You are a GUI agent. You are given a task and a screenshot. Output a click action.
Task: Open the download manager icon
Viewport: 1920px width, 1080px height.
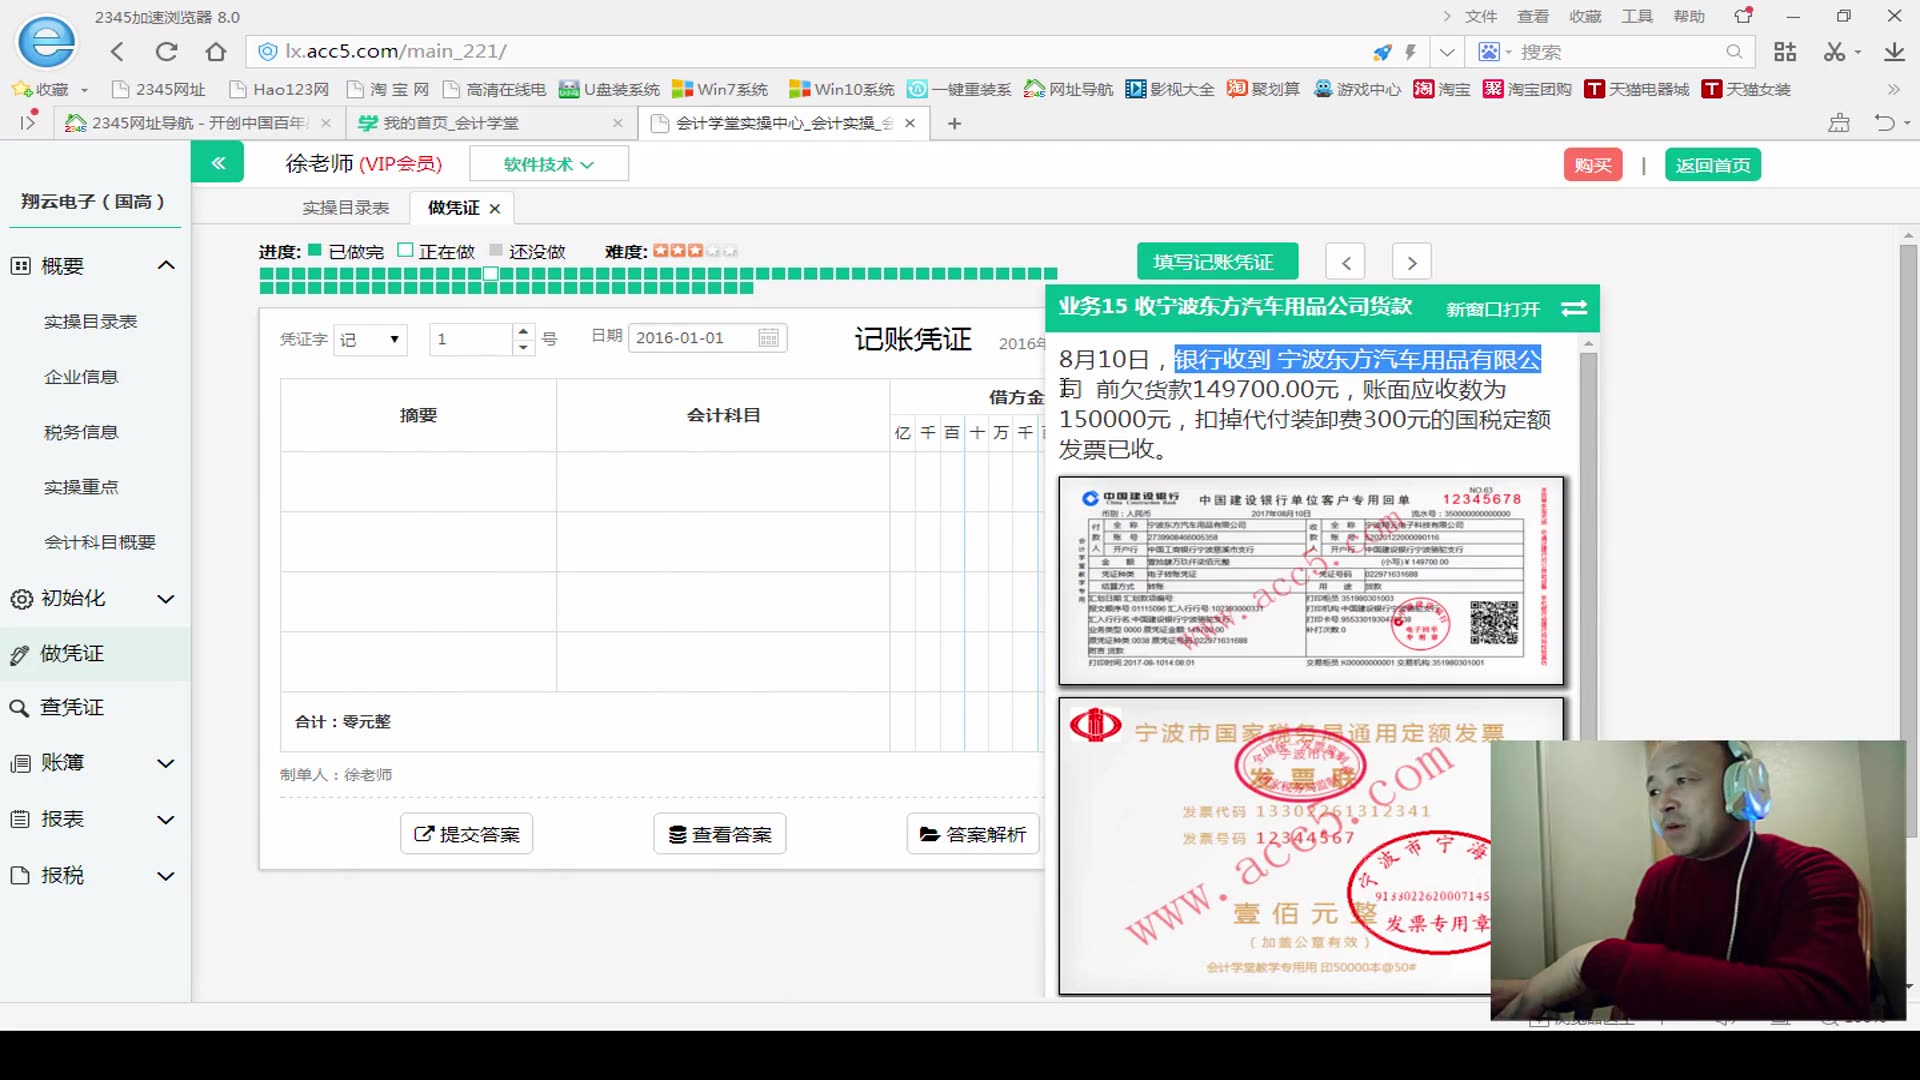point(1895,51)
